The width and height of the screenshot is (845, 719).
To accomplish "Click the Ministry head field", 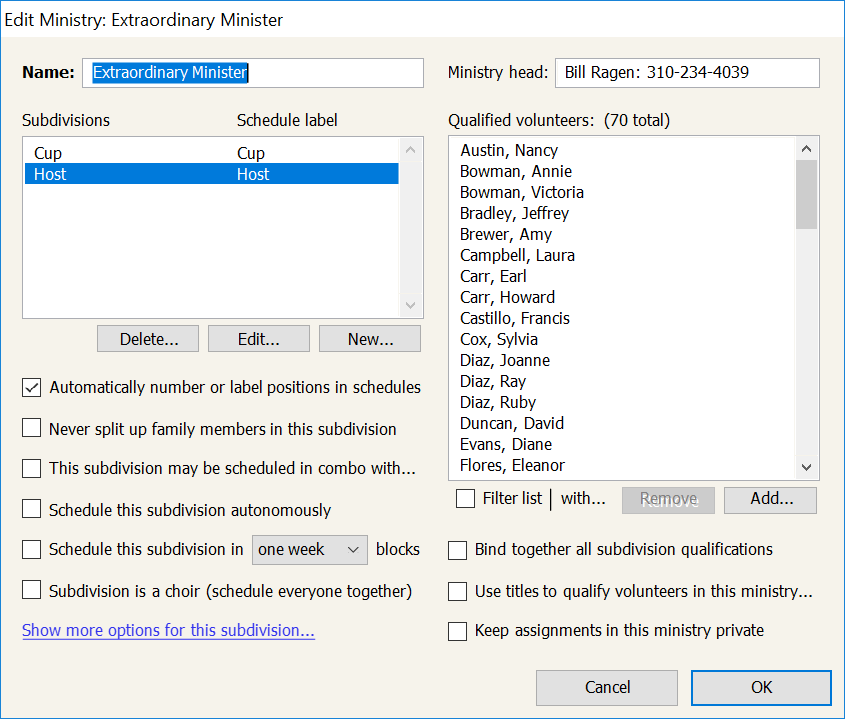I will [x=686, y=73].
